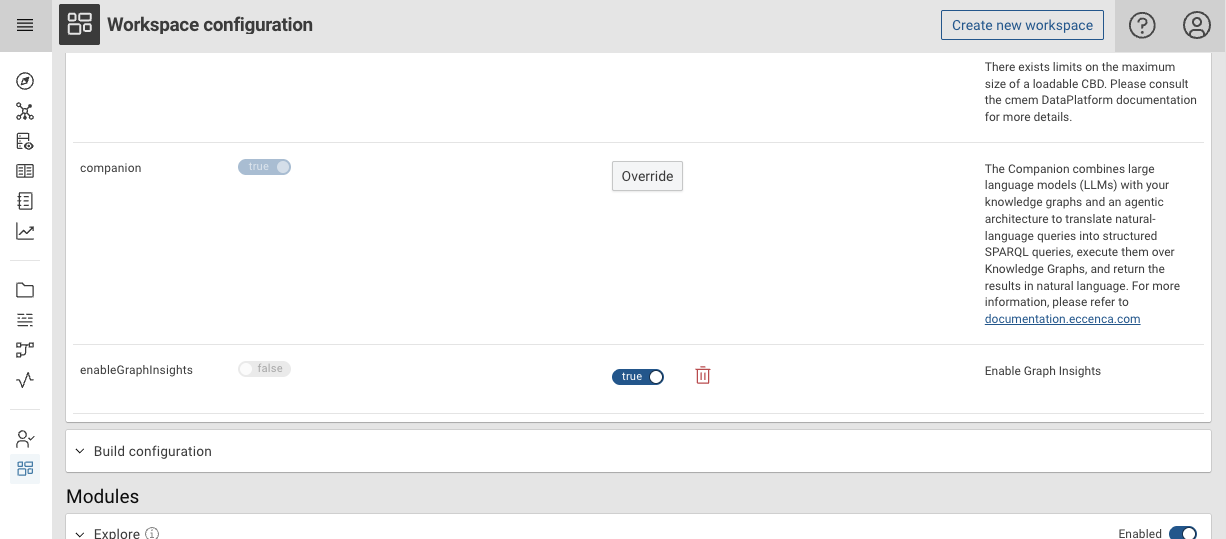
Task: Click the help question mark icon
Action: (x=1142, y=26)
